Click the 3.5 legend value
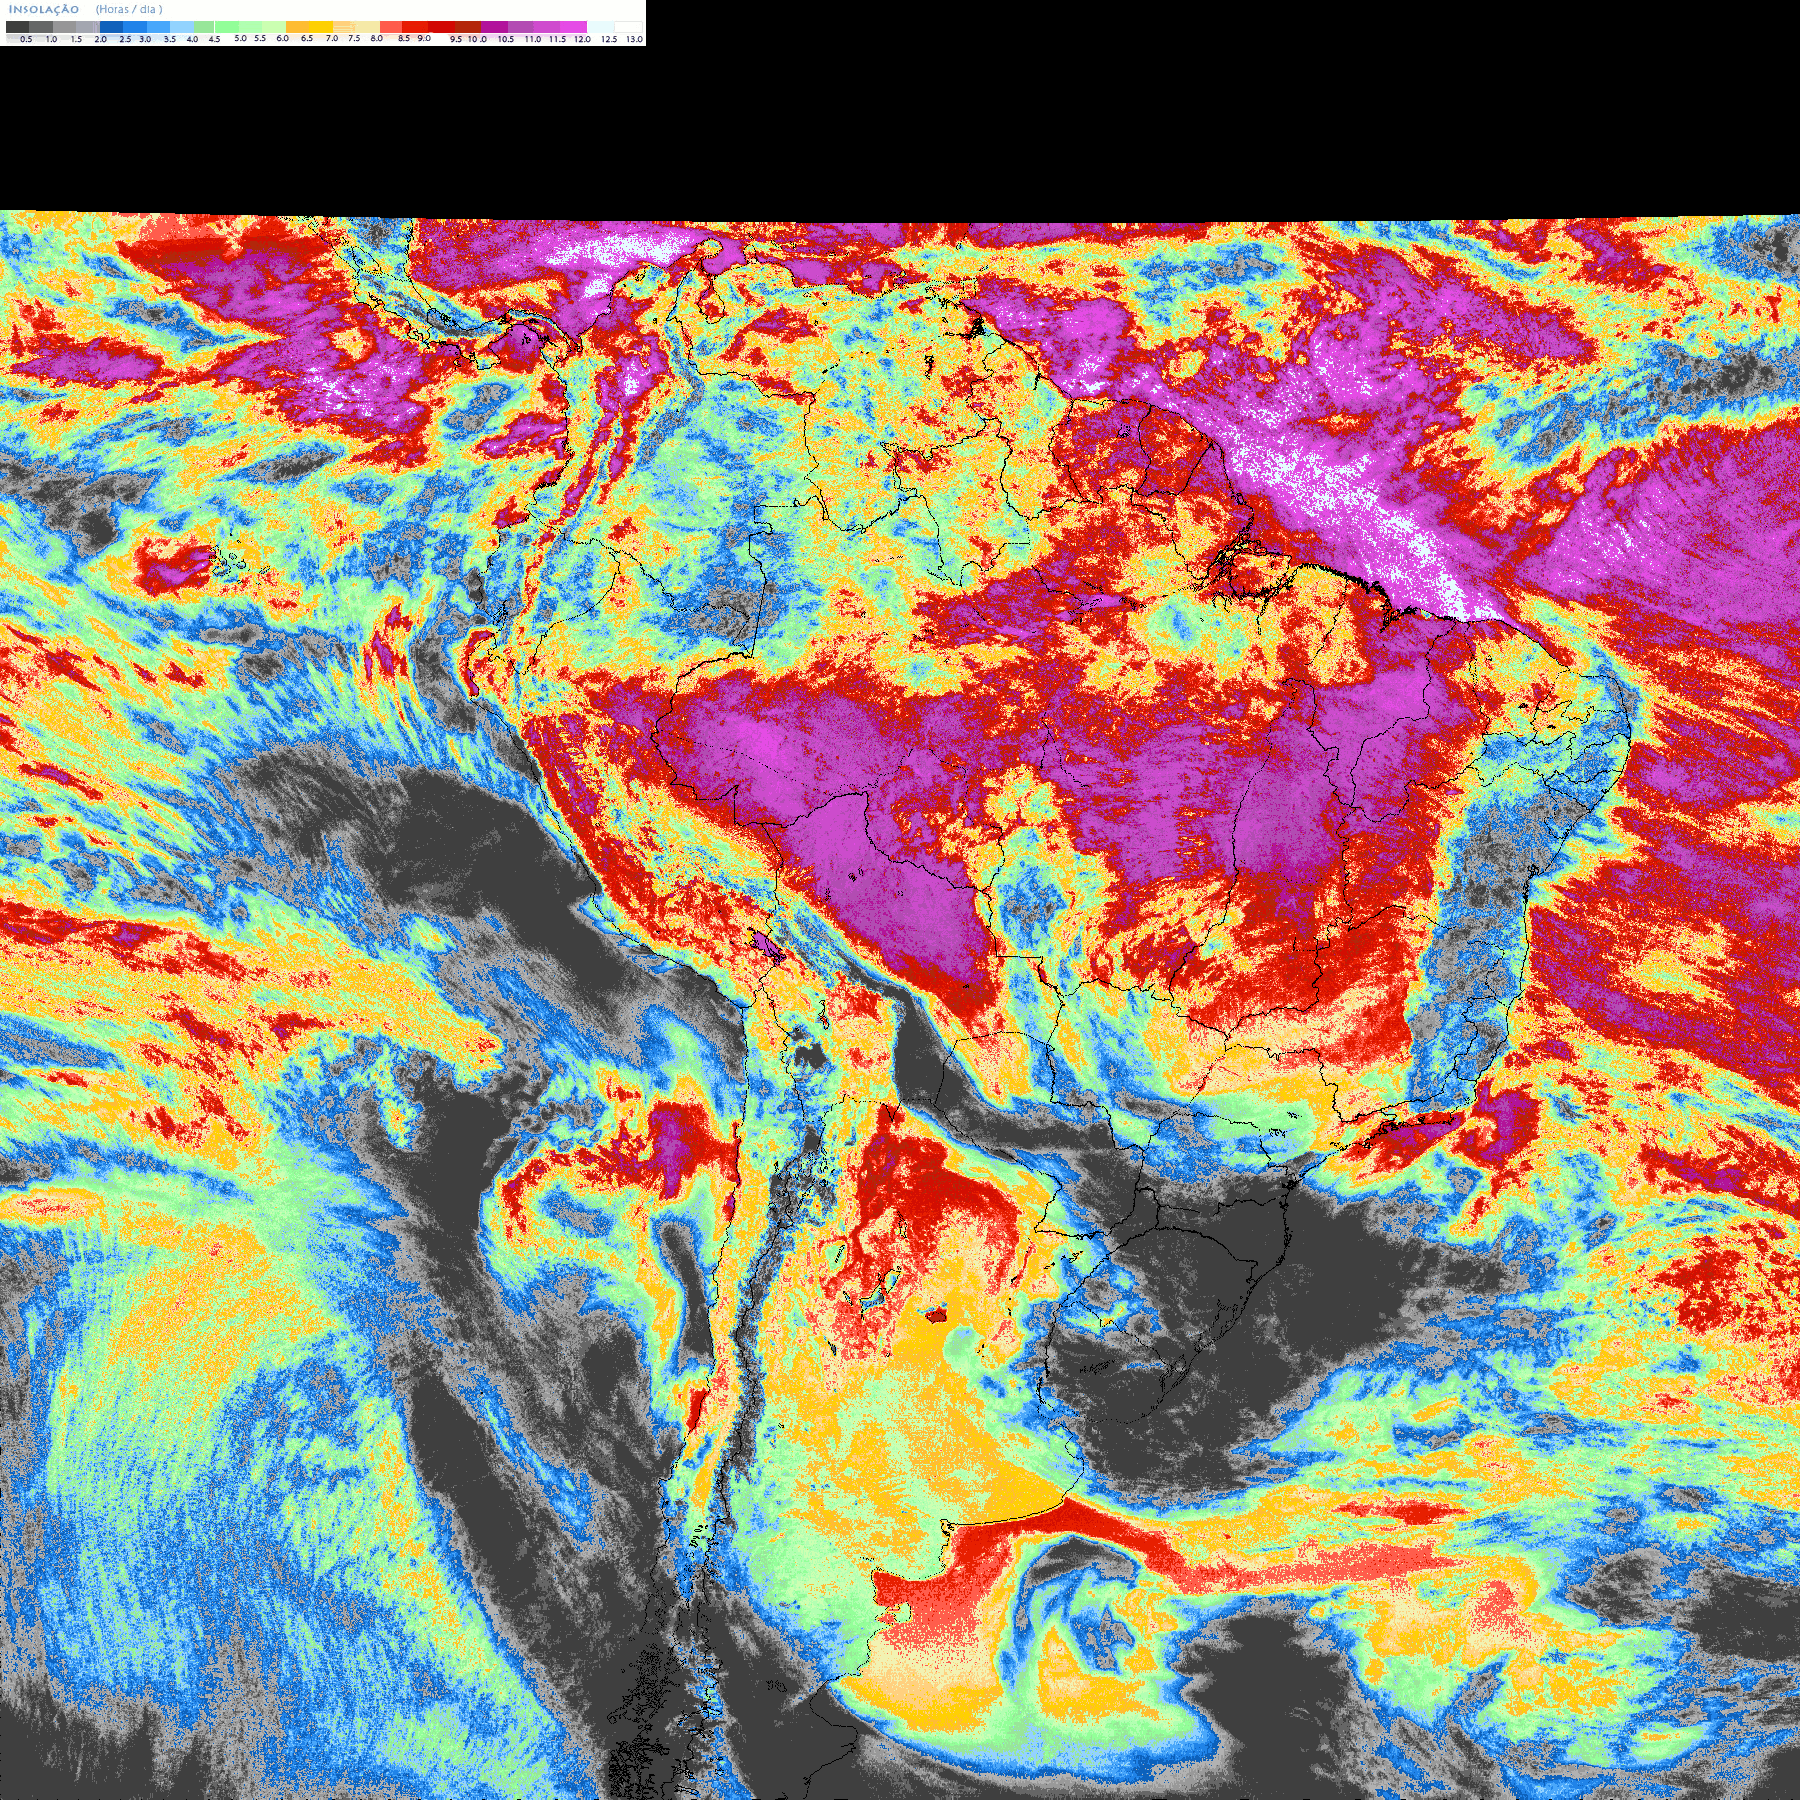This screenshot has width=1800, height=1800. 170,39
